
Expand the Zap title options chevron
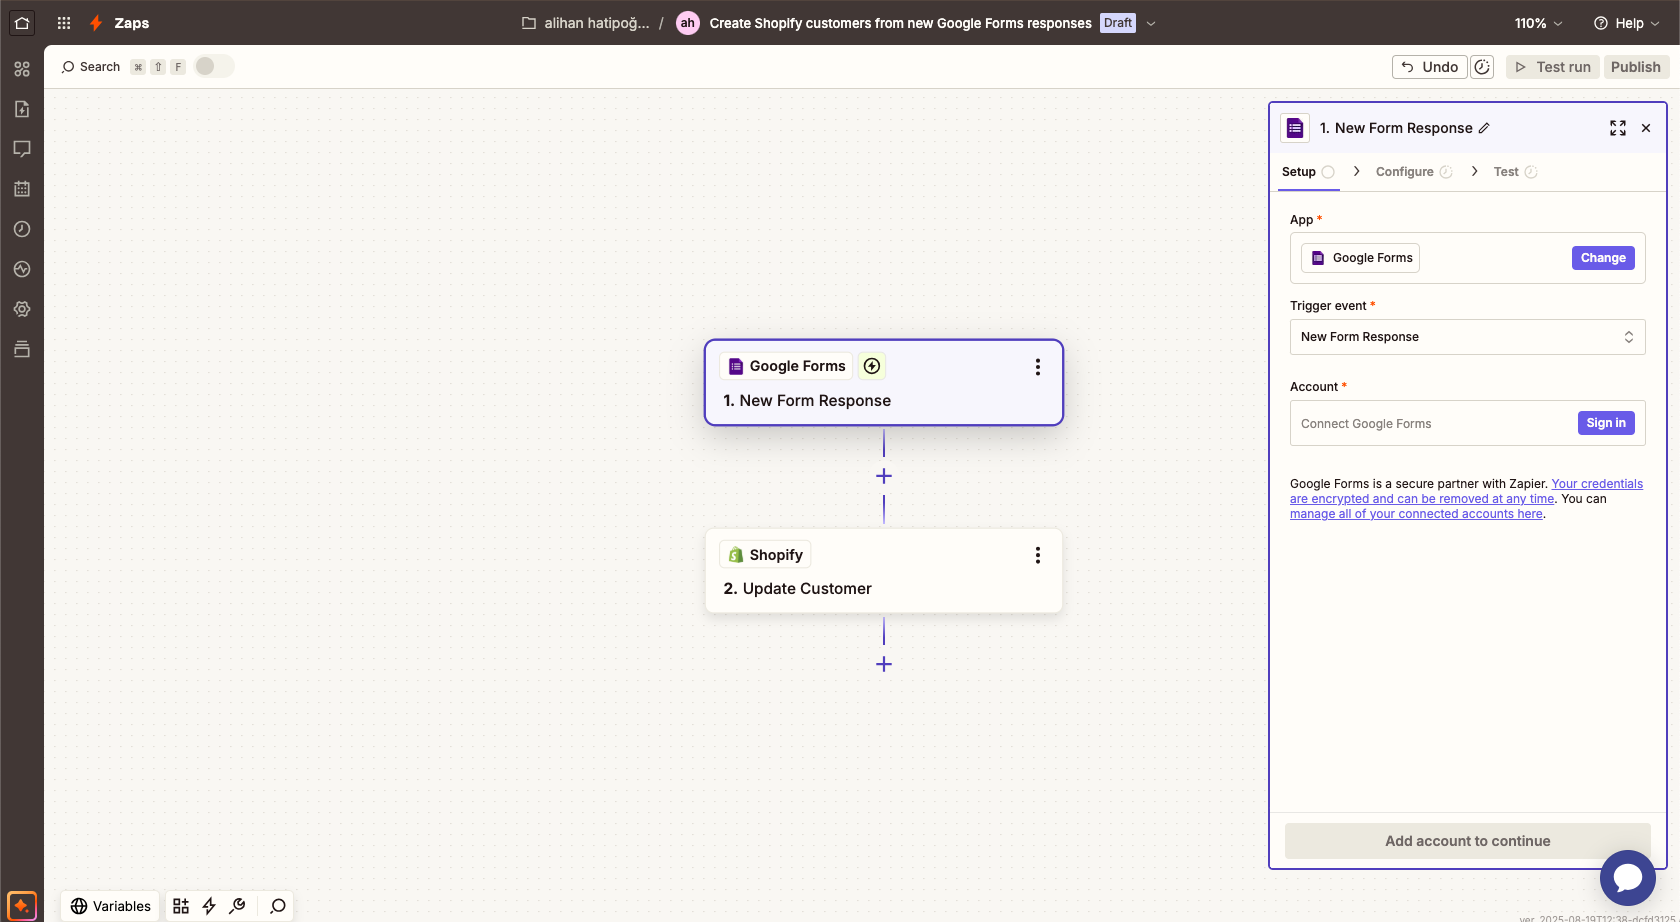(1151, 23)
